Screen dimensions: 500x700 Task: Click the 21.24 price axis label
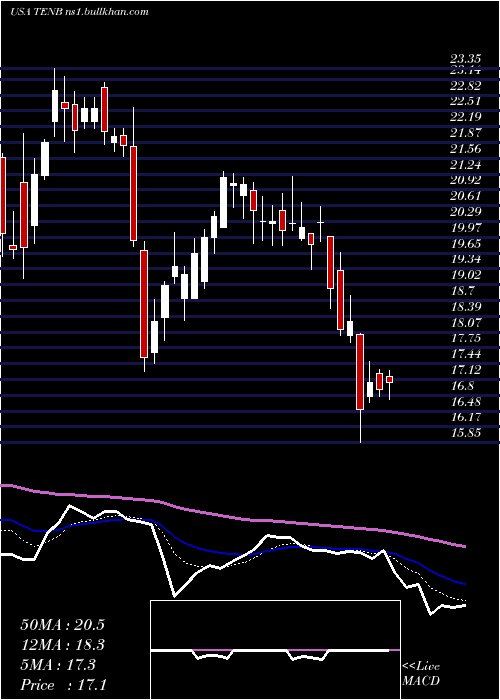tap(465, 165)
